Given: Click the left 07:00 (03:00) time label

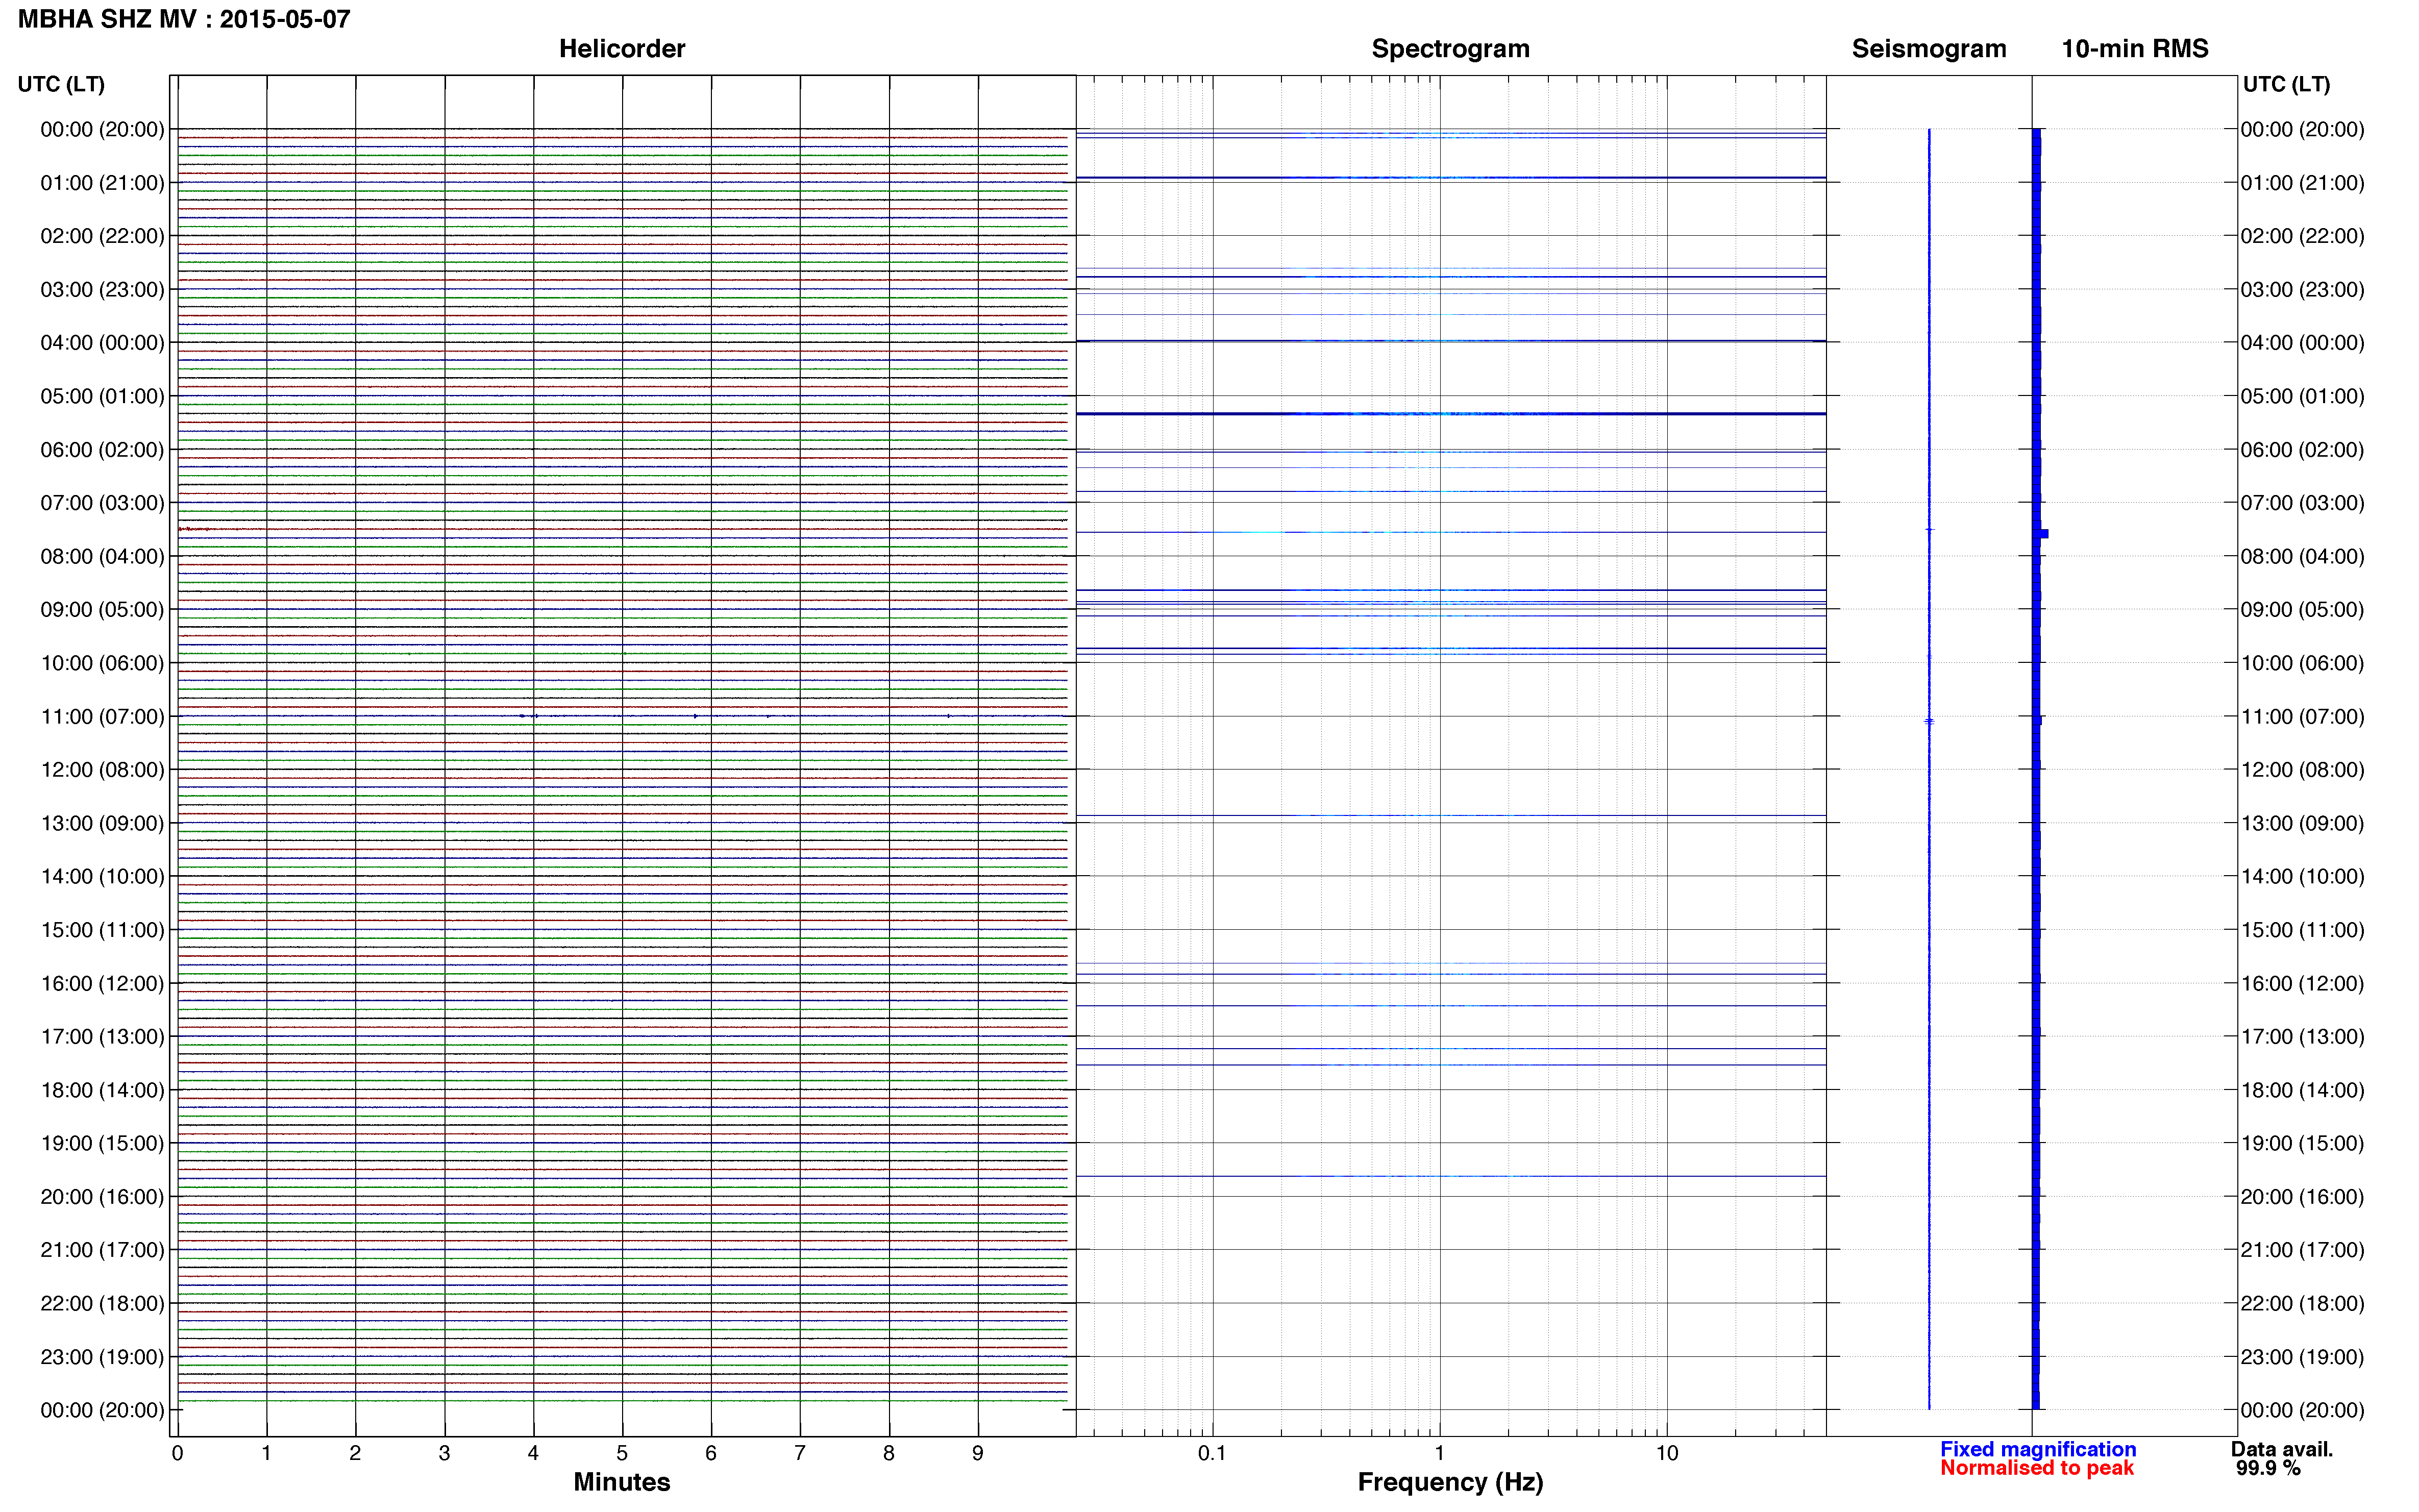Looking at the screenshot, I should (x=102, y=503).
